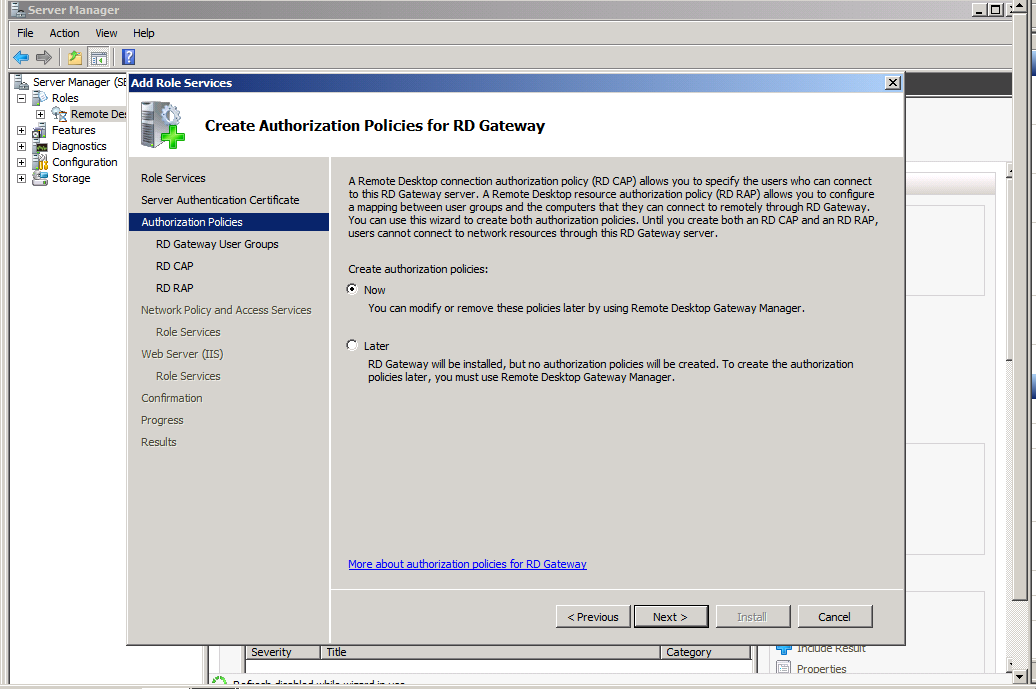This screenshot has height=689, width=1036.
Task: Click the Confirmation step label
Action: (x=172, y=398)
